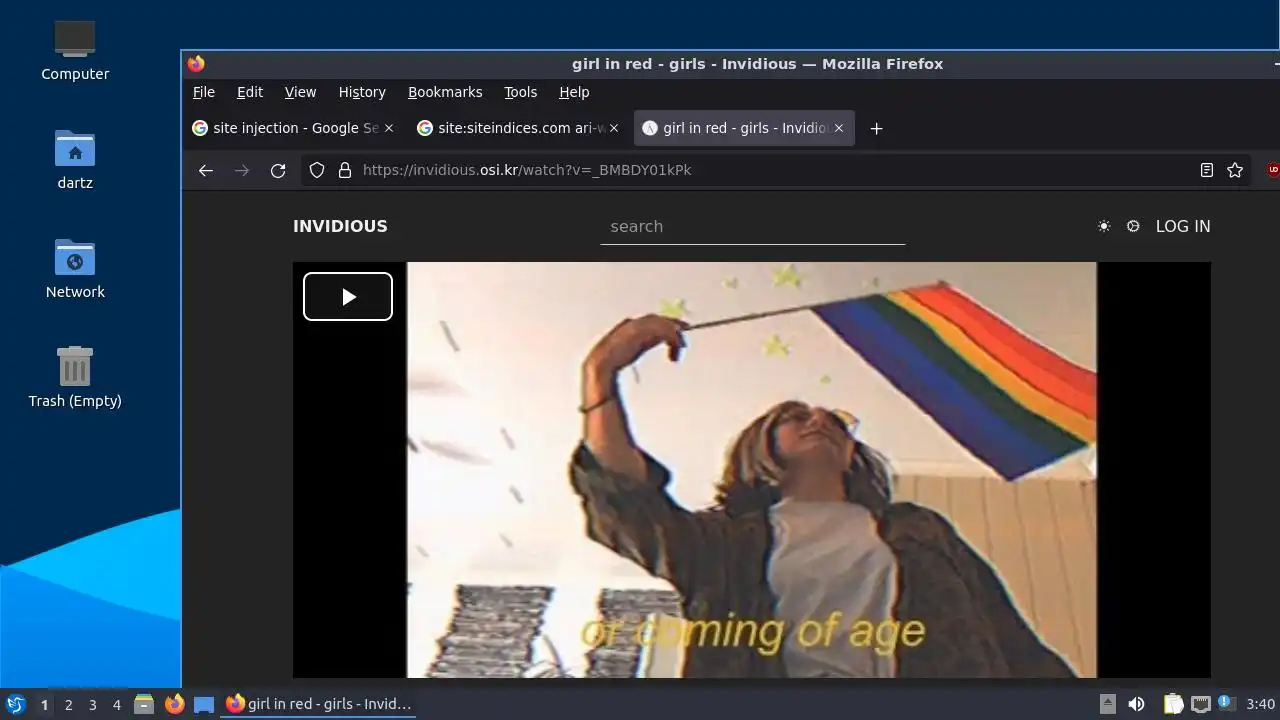Show site security padlock info

click(345, 170)
